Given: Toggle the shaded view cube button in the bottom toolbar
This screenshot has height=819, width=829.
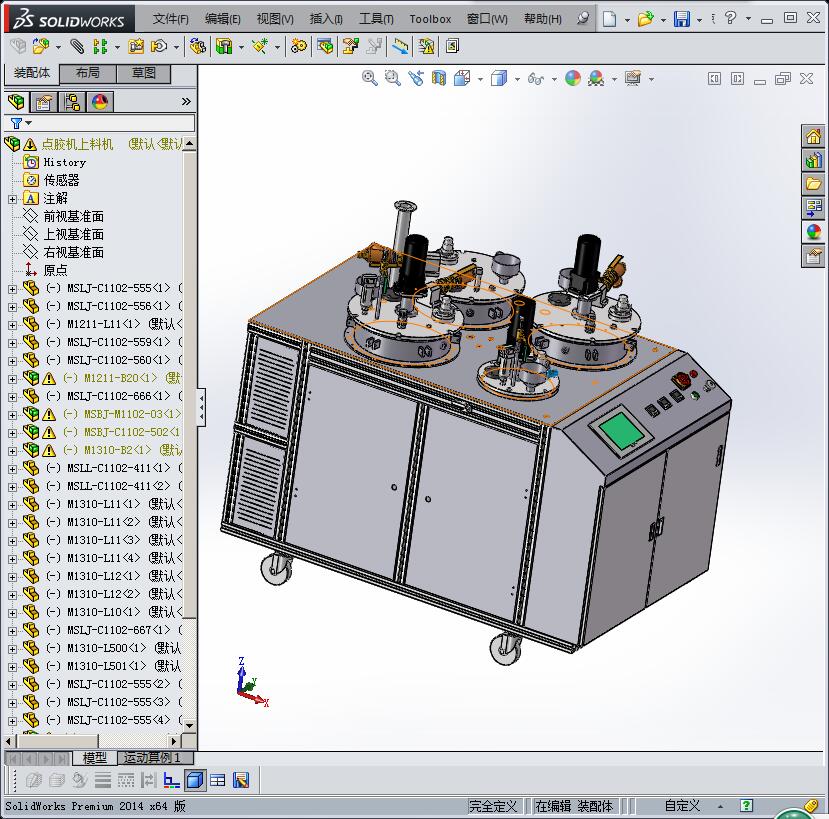Looking at the screenshot, I should pos(195,780).
